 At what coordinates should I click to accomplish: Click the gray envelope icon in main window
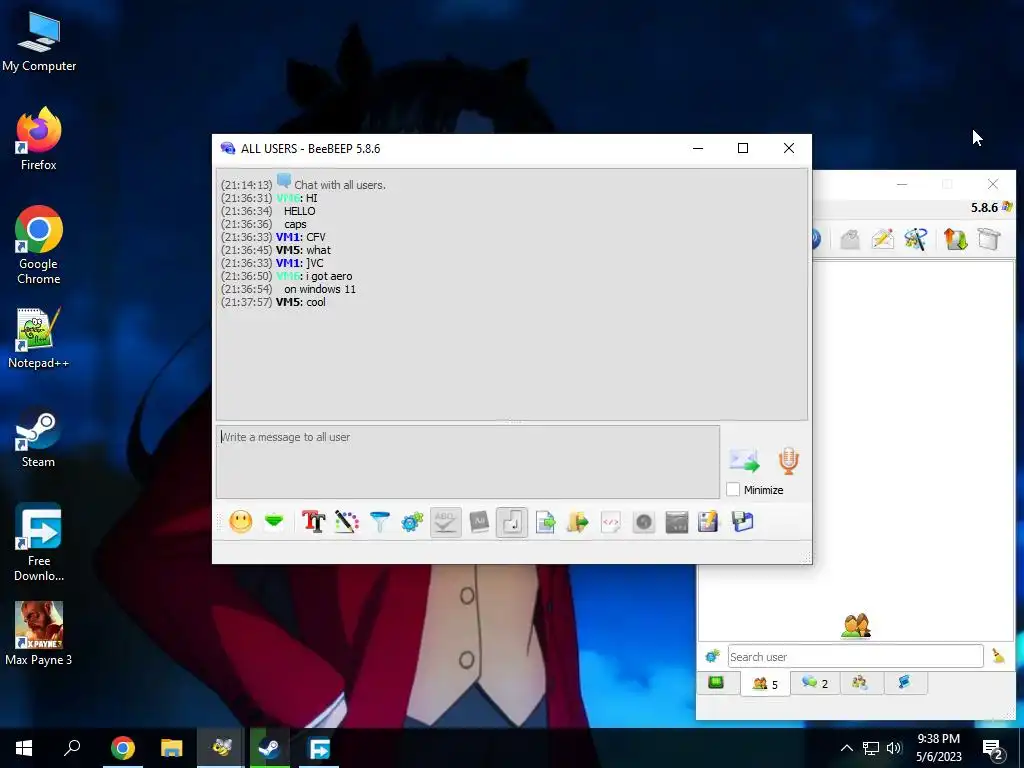pyautogui.click(x=850, y=239)
